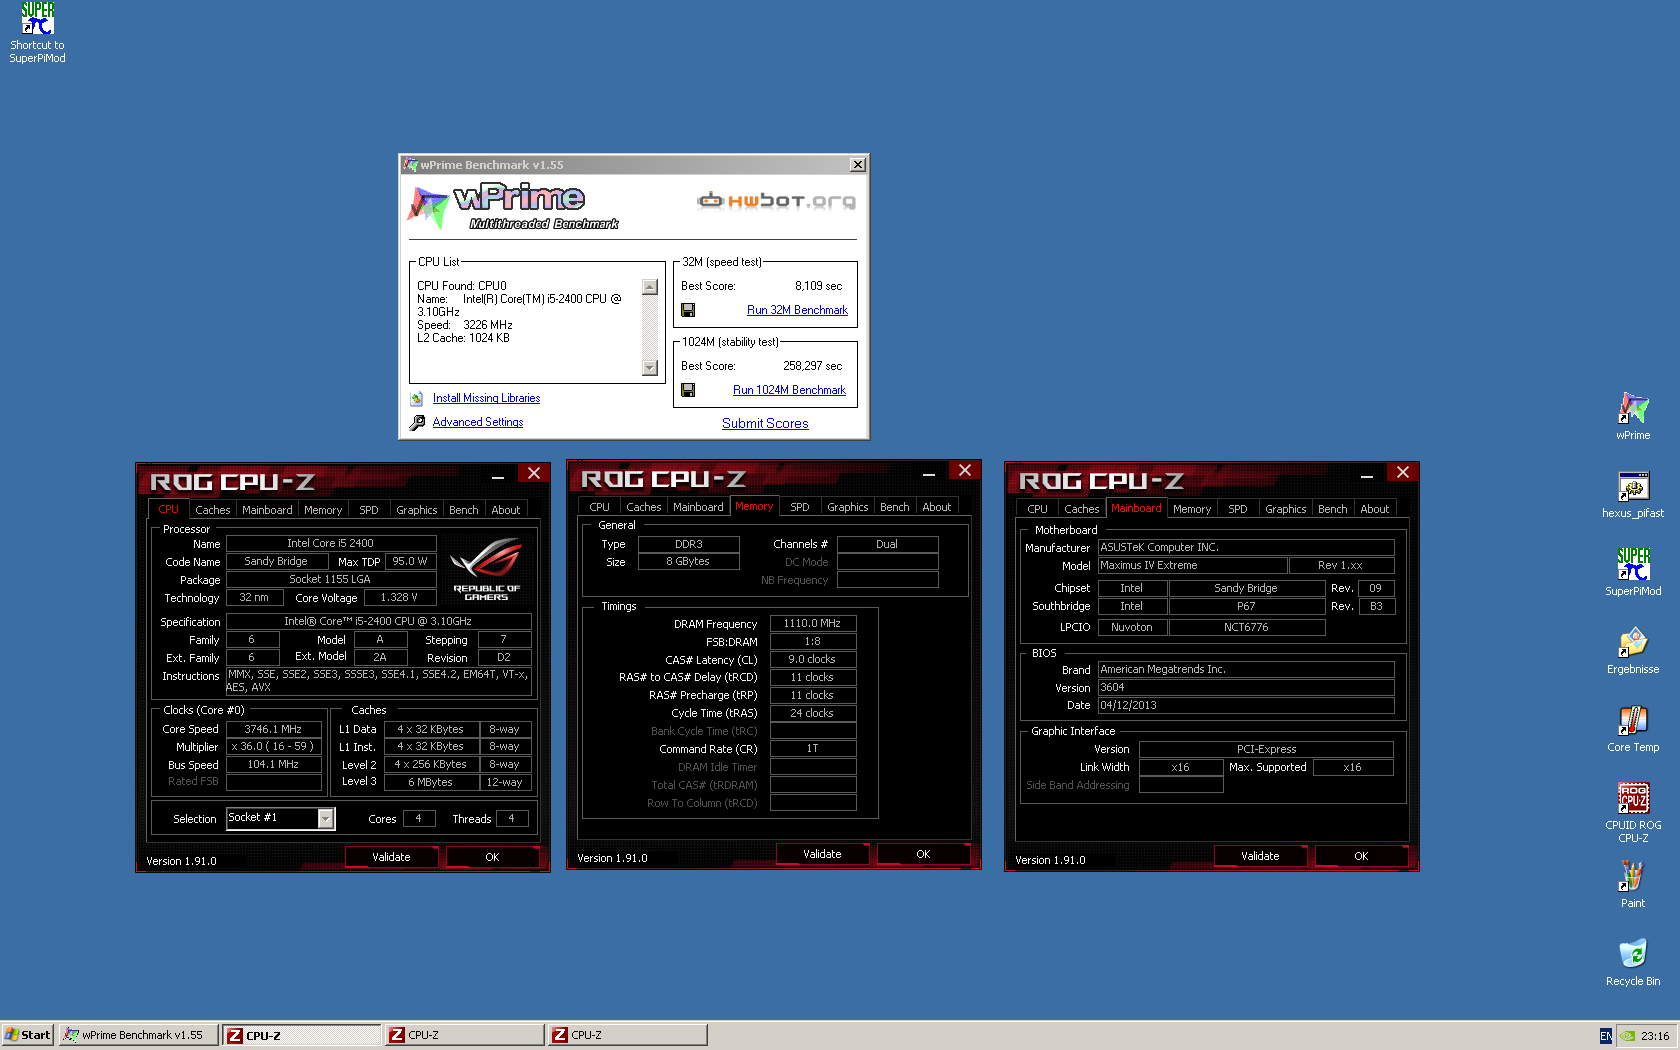Click the HWBOT.org logo in wPrime
This screenshot has height=1050, width=1680.
point(776,201)
